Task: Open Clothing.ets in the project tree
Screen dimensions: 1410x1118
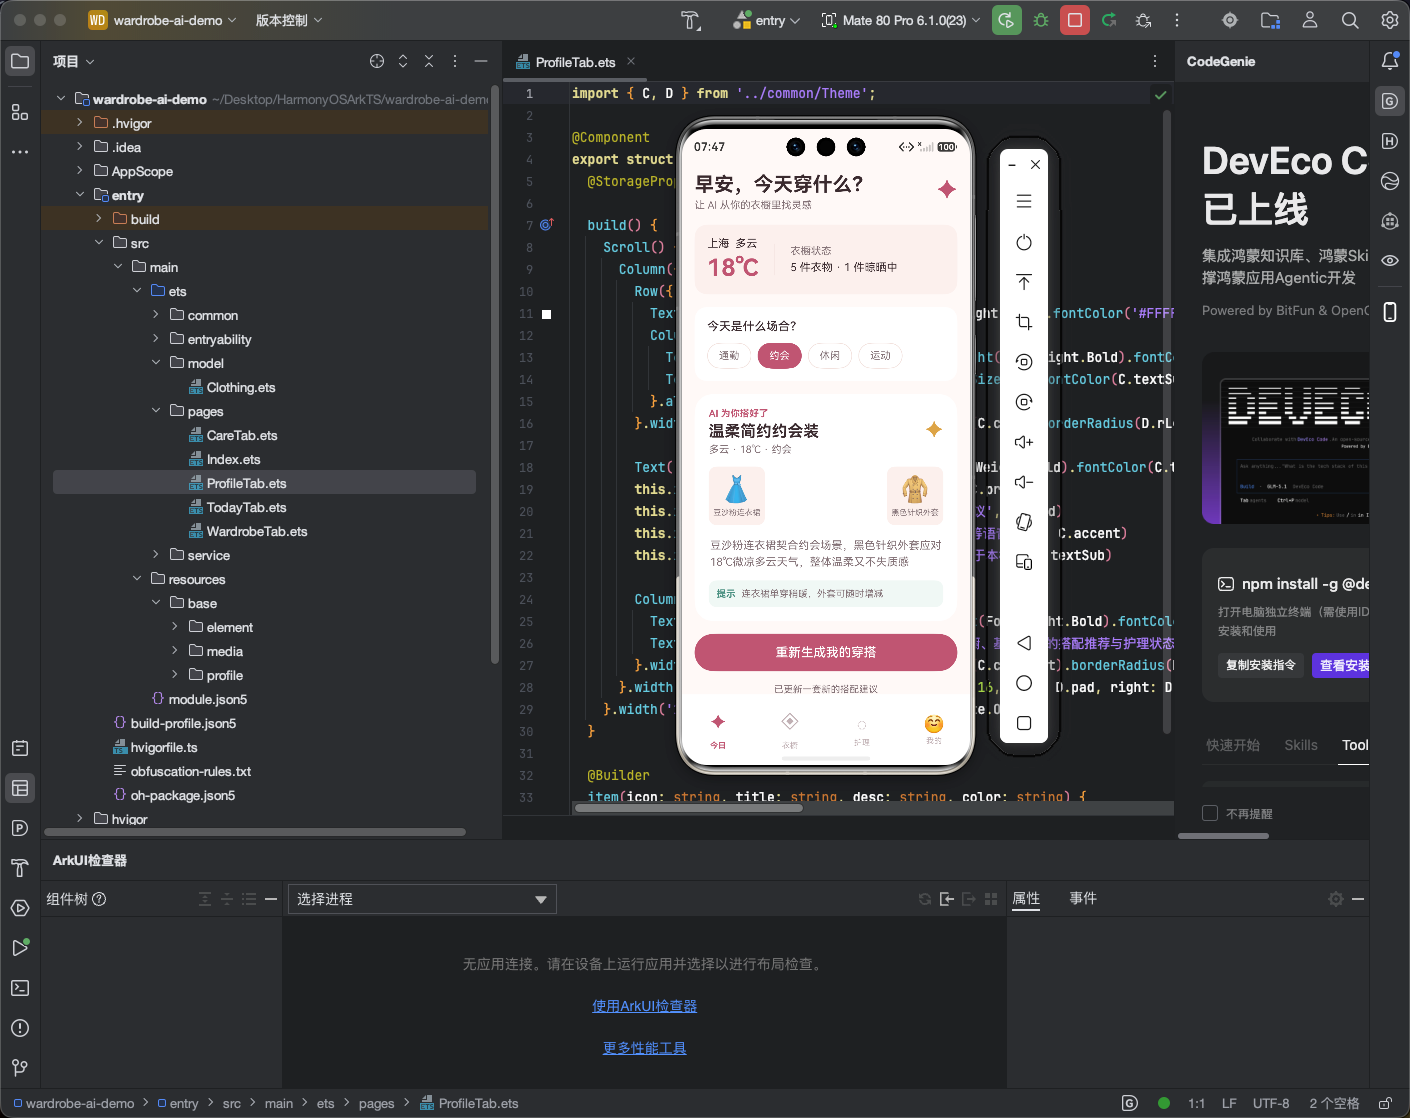Action: coord(241,387)
